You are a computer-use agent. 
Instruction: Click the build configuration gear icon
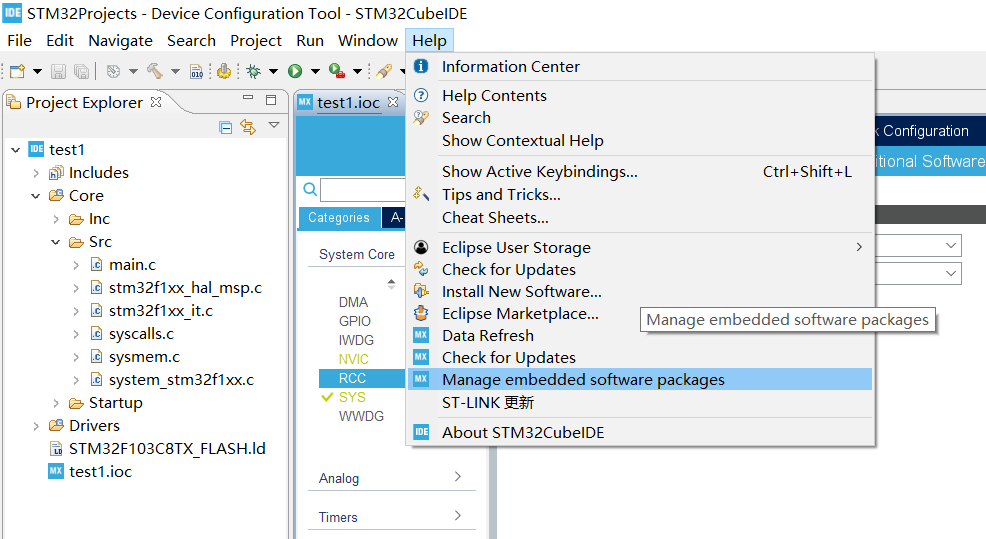point(113,71)
